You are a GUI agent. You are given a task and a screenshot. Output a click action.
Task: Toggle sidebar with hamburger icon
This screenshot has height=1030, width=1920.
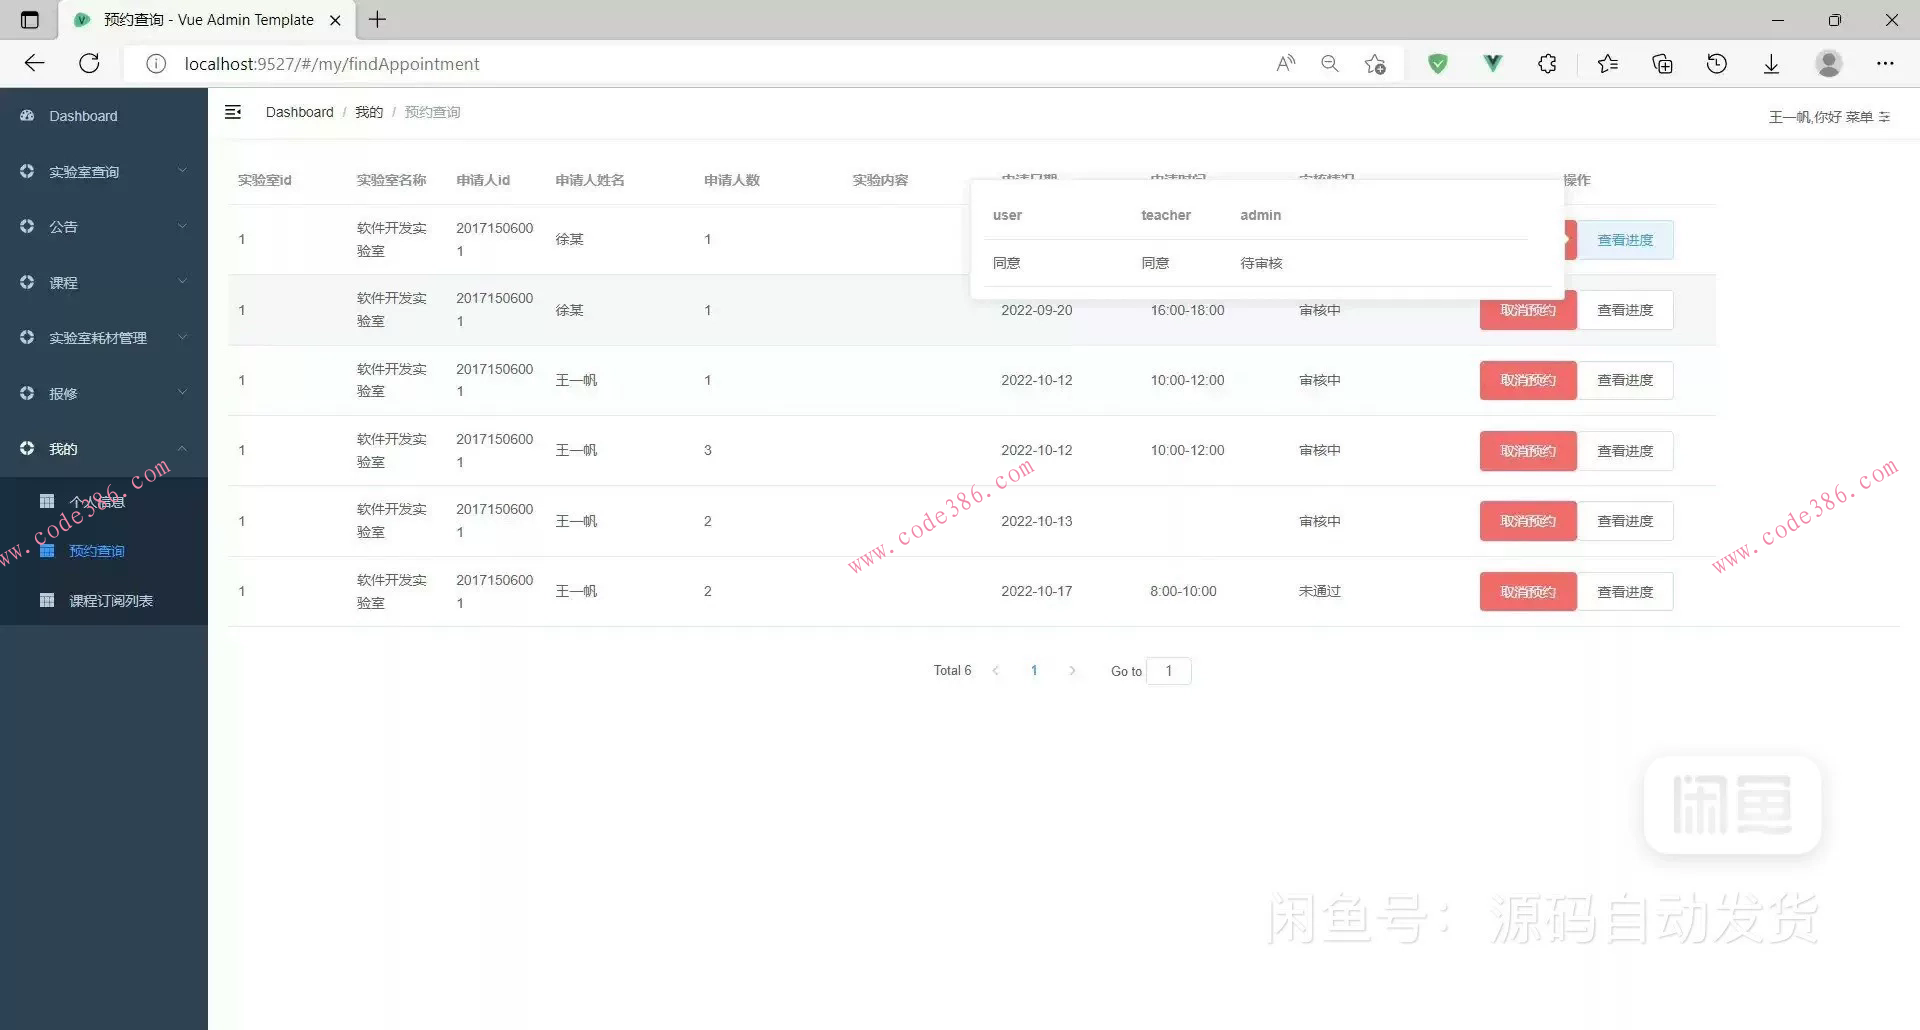[x=233, y=112]
